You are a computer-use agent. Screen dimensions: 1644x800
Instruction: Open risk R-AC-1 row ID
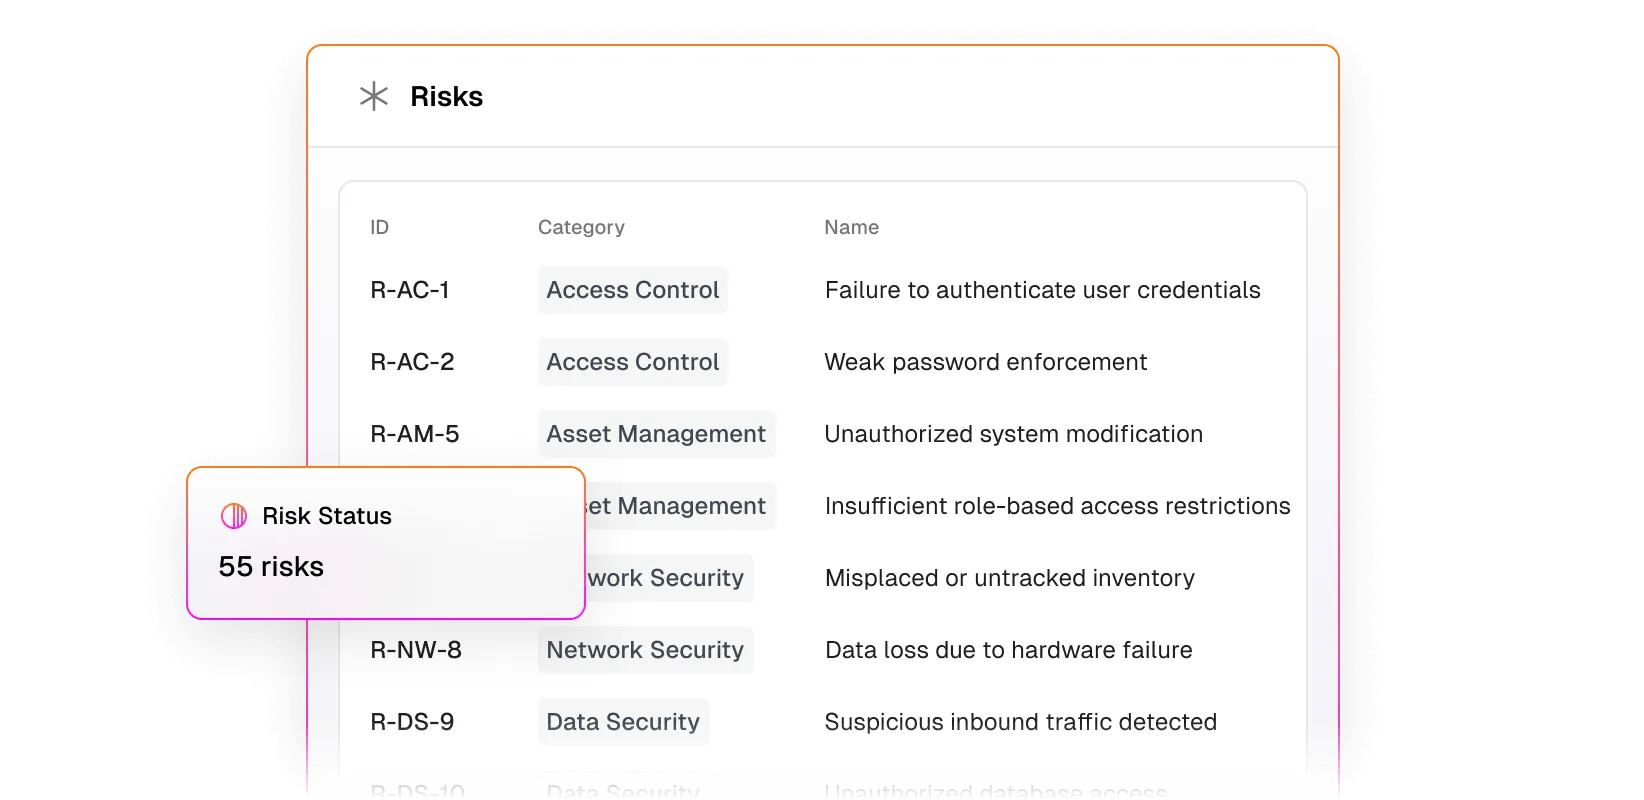click(410, 290)
